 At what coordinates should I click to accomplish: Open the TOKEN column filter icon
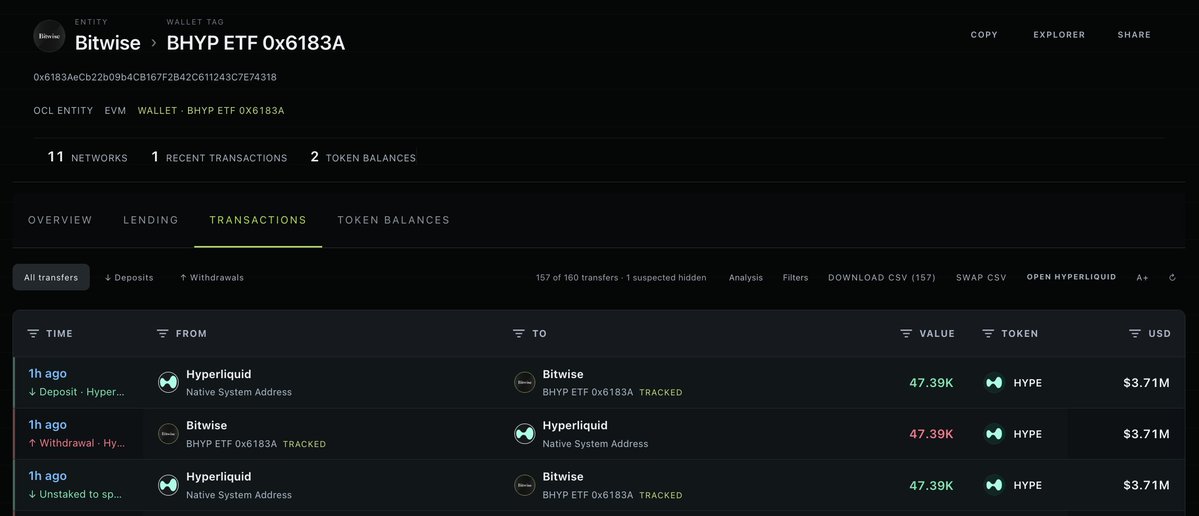(988, 333)
